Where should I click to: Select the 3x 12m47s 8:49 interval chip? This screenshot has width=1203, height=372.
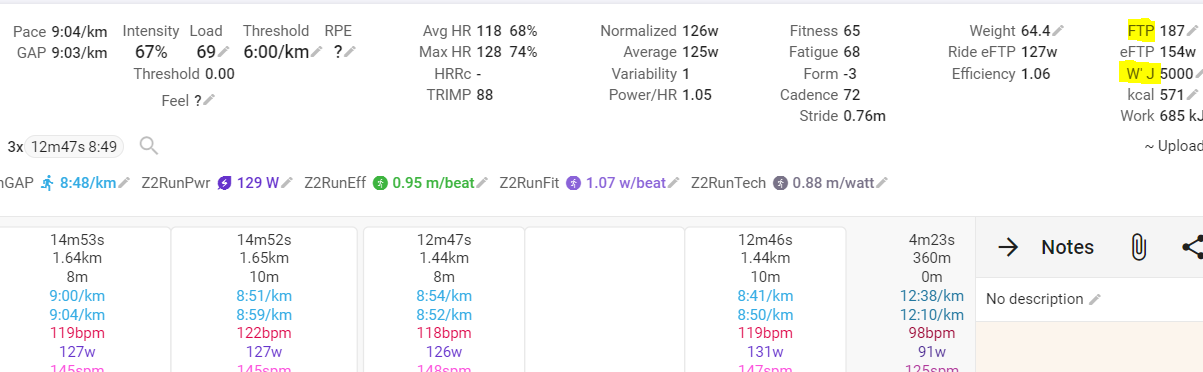[73, 147]
